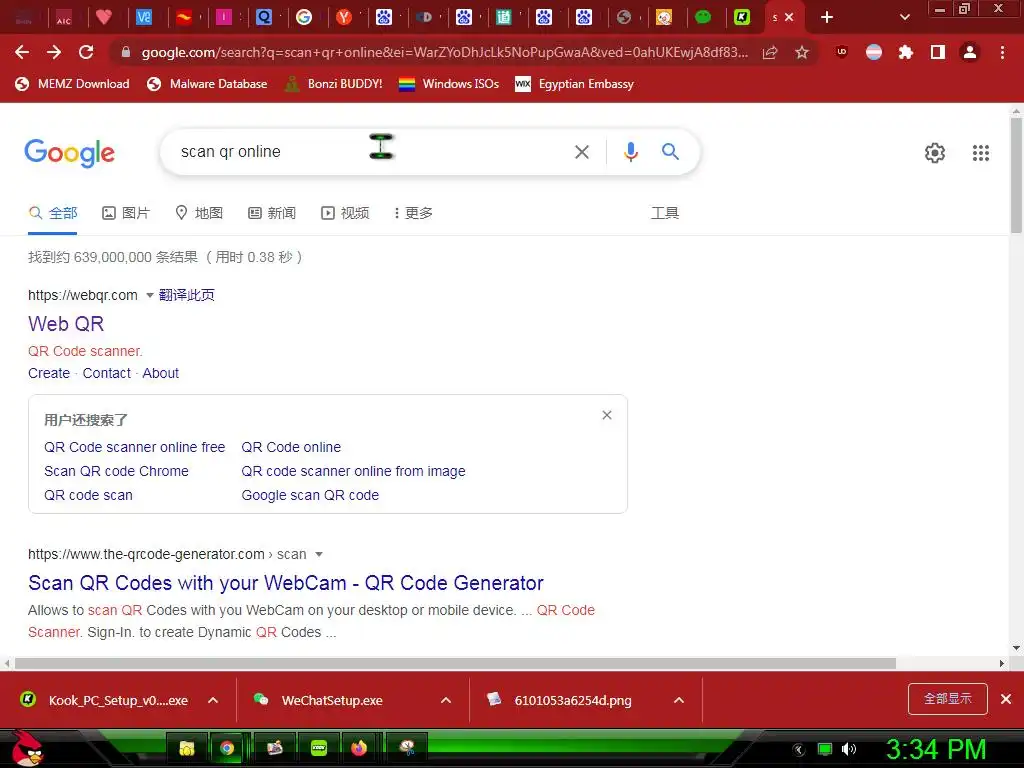This screenshot has height=768, width=1024.
Task: Click the striped flag extension icon
Action: pos(874,52)
